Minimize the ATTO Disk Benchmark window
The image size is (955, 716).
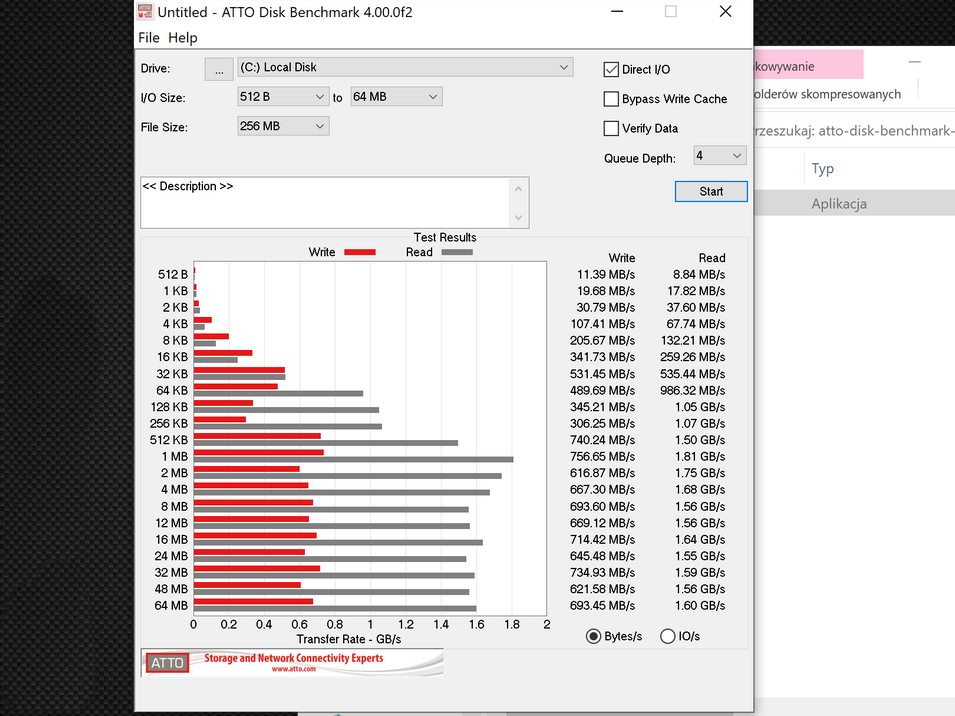[x=617, y=12]
